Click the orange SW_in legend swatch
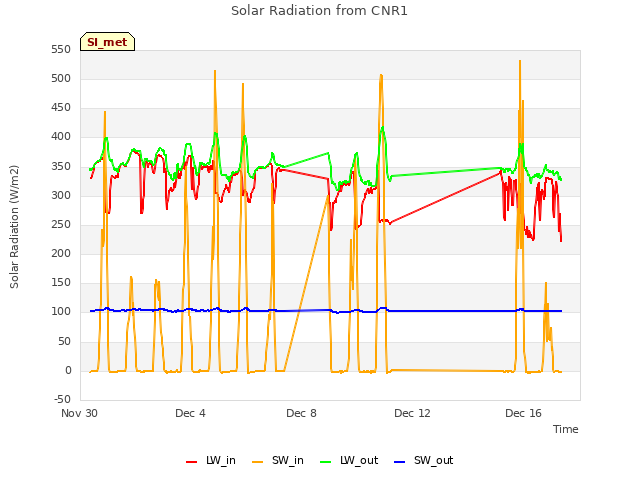640x480 pixels. click(x=258, y=462)
